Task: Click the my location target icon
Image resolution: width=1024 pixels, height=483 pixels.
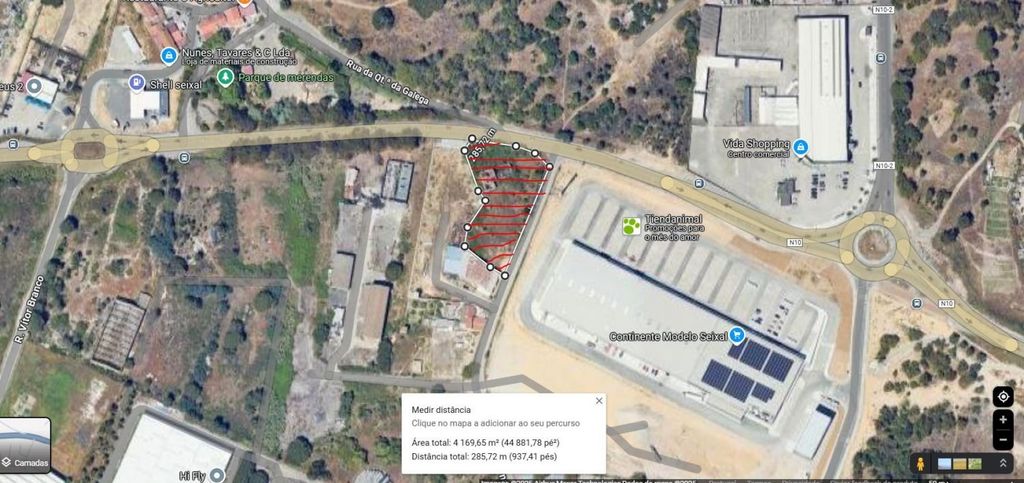Action: point(1003,396)
